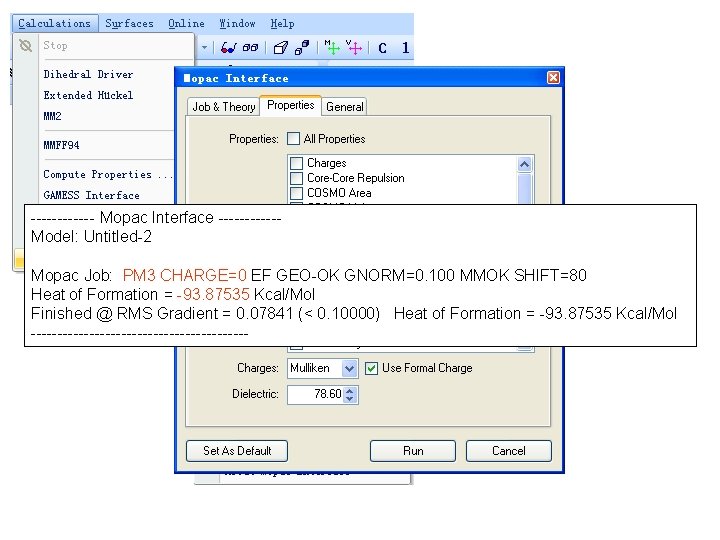Click the perspective box toolbar icon
720x540 pixels.
281,48
